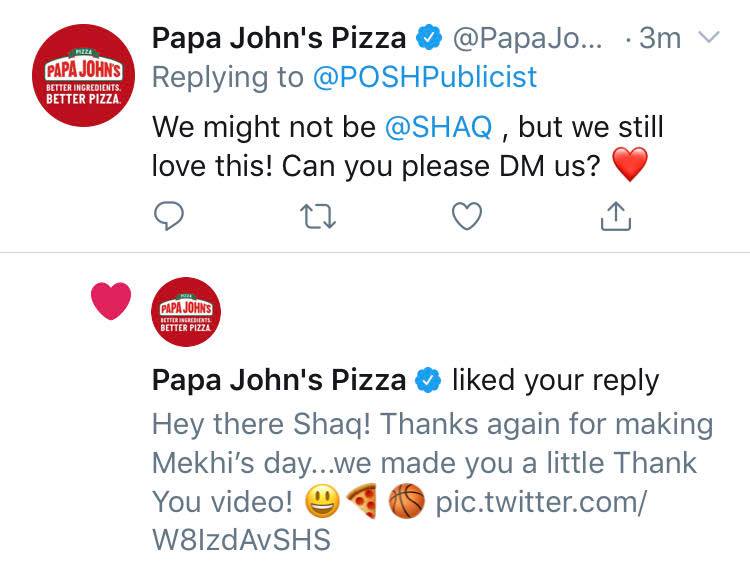Click the Papa John's Pizza name in tweet
Image resolution: width=750 pixels, height=566 pixels.
coord(279,38)
